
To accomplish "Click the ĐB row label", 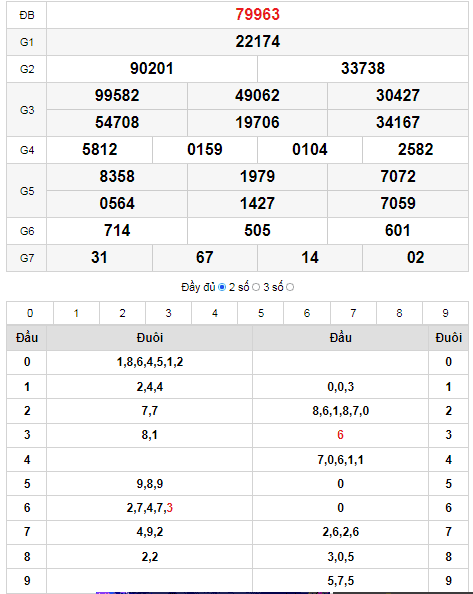I will 27,15.
